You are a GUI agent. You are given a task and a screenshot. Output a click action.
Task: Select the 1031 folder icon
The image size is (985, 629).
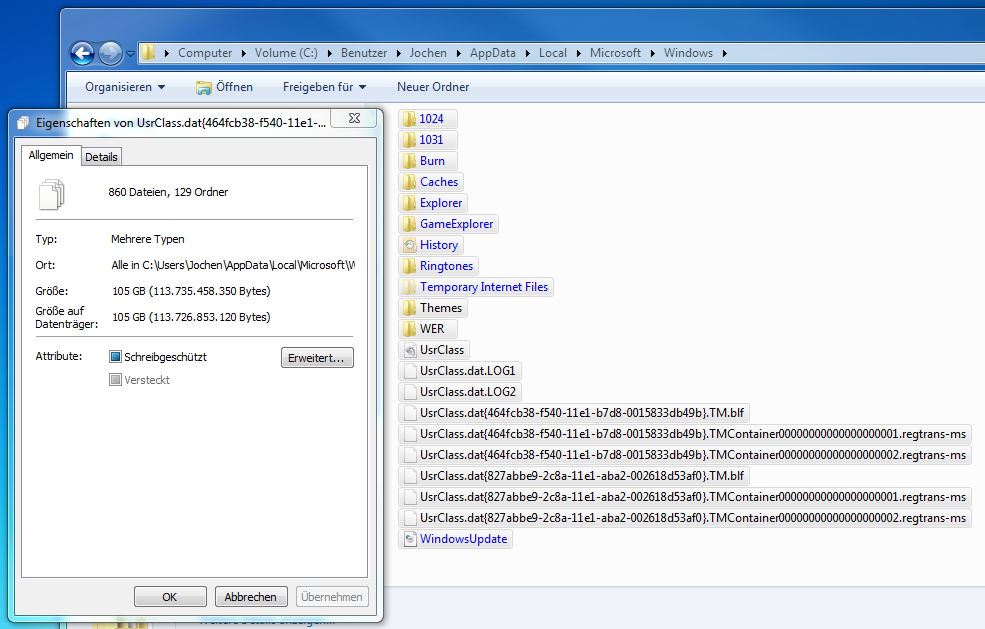[x=409, y=139]
